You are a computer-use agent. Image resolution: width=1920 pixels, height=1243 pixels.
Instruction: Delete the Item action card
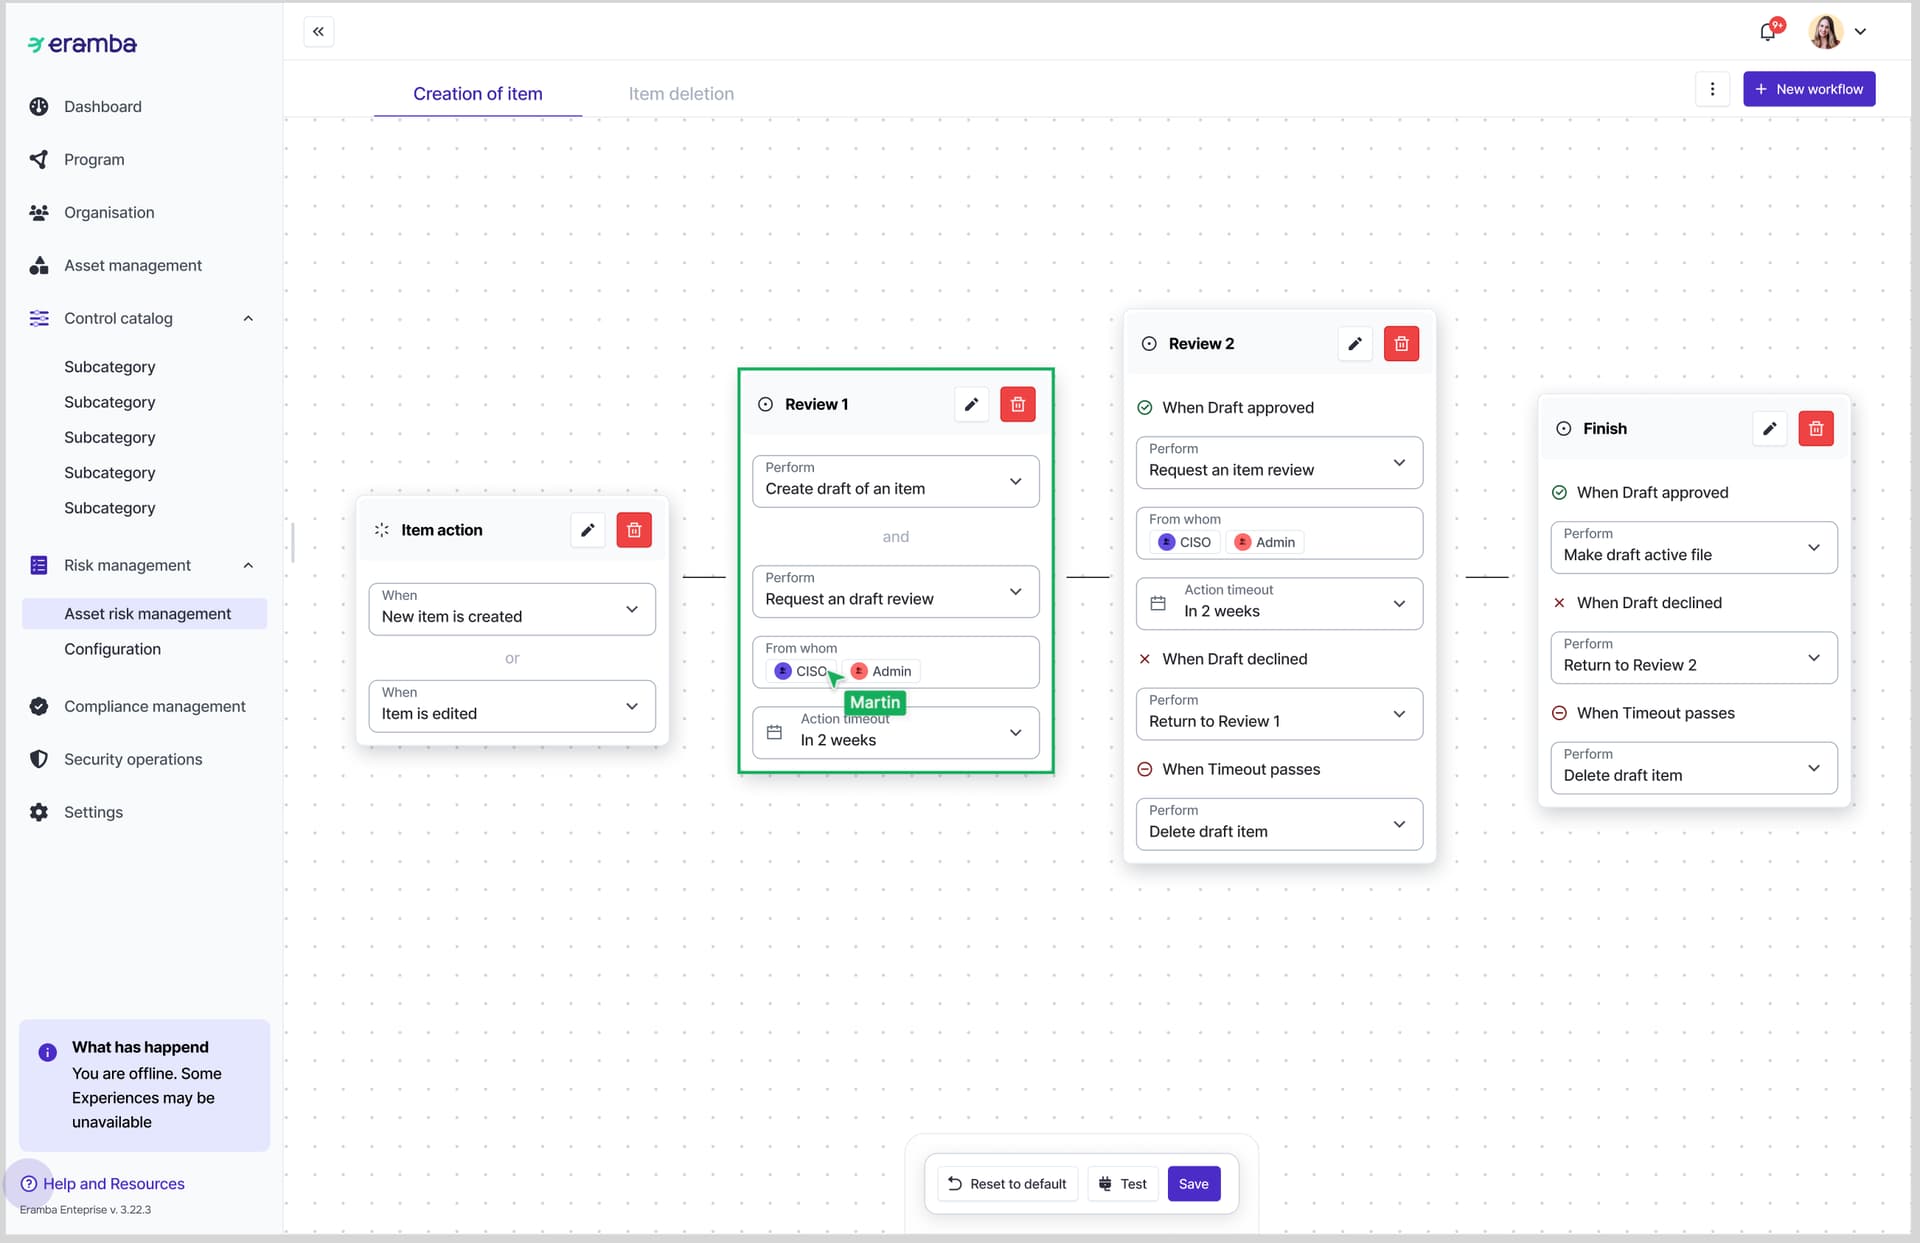click(x=633, y=529)
